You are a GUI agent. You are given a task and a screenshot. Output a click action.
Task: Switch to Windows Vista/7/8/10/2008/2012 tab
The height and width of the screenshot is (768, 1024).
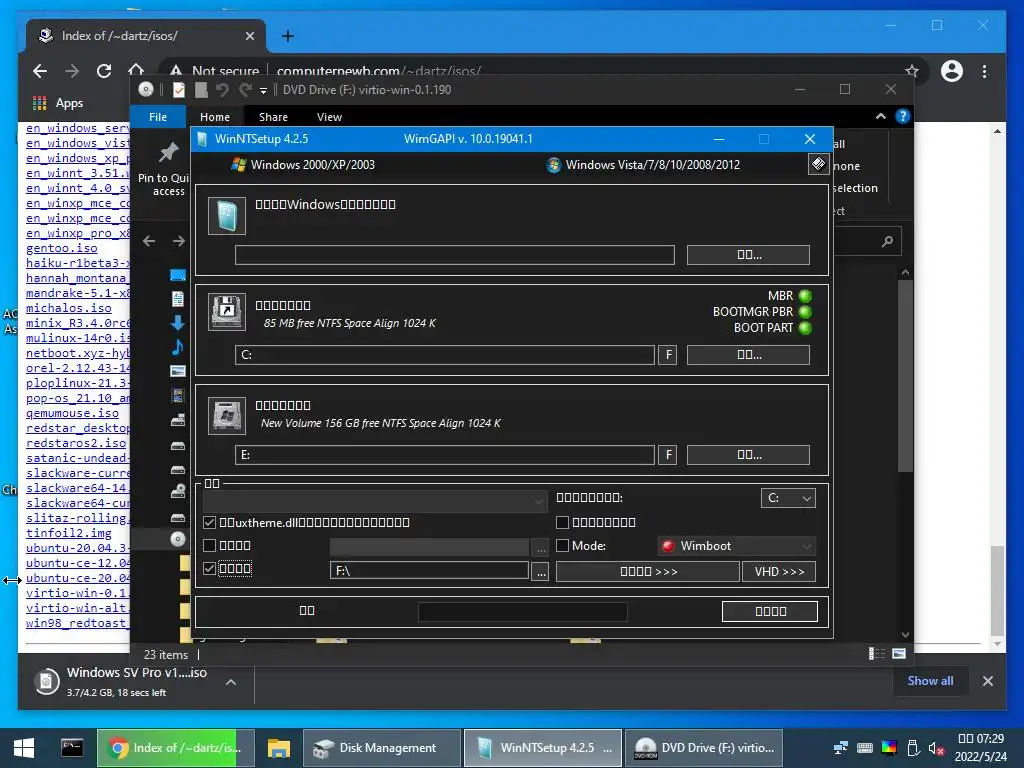click(643, 165)
